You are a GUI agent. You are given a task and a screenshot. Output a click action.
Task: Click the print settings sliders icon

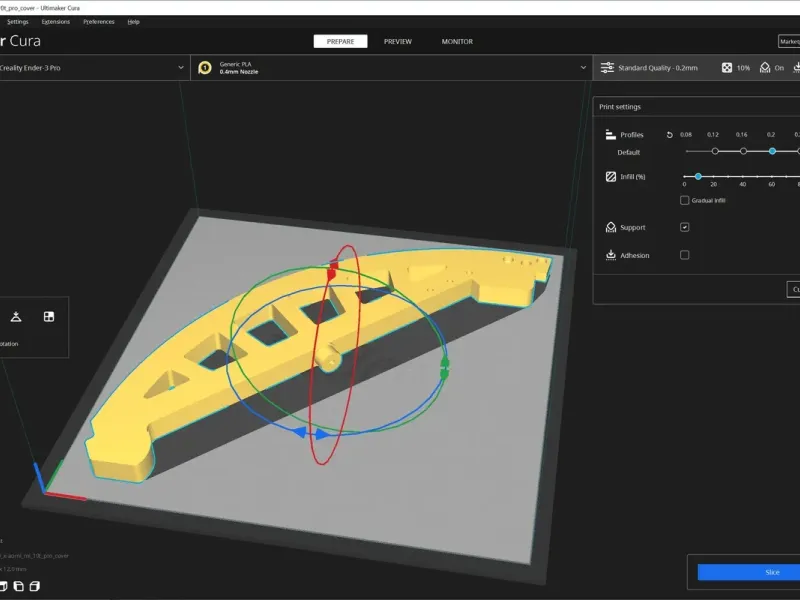click(607, 67)
